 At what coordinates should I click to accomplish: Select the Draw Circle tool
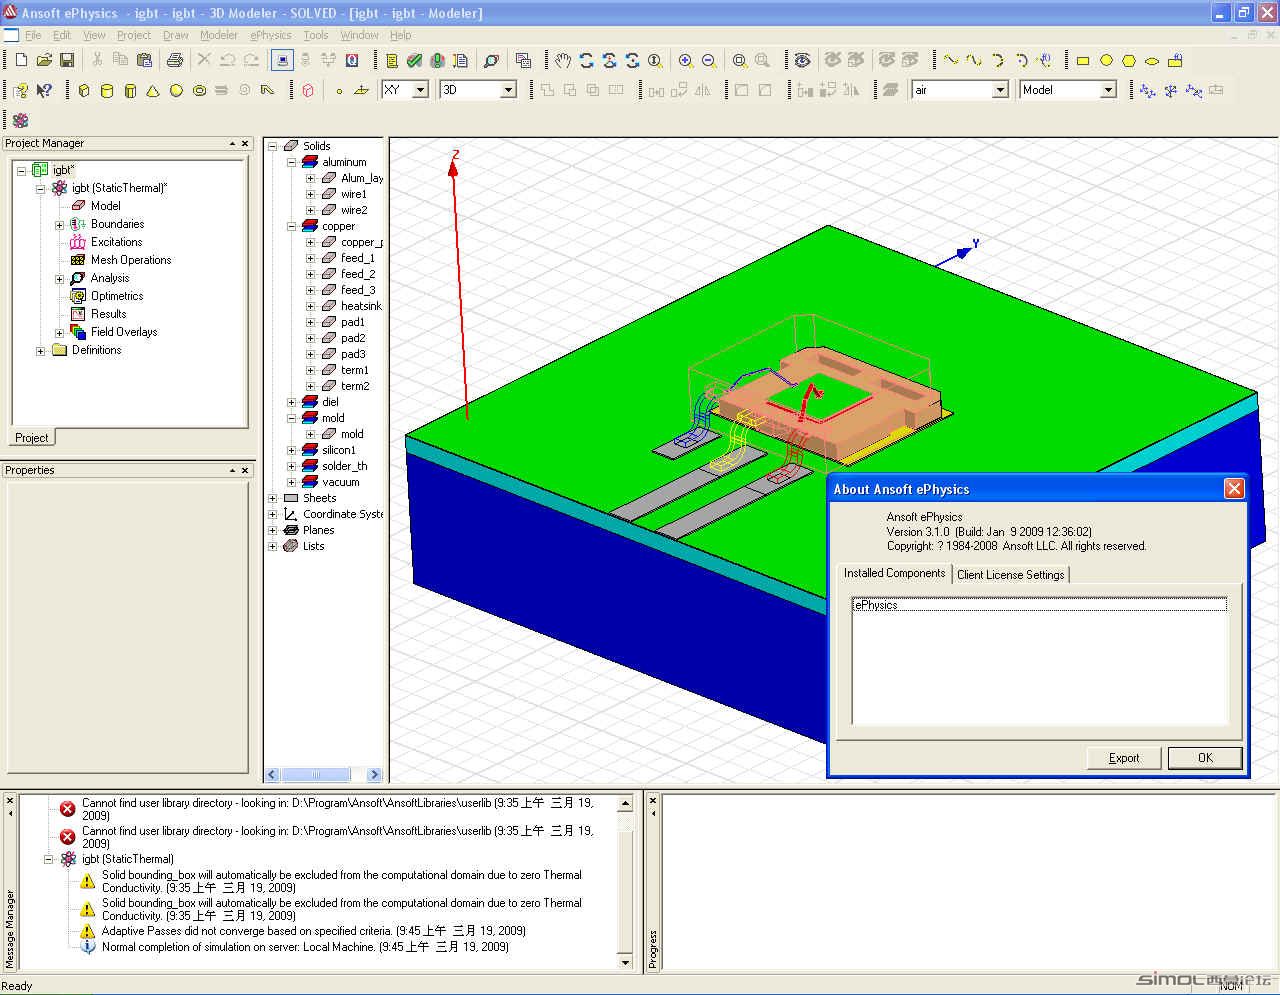1106,61
